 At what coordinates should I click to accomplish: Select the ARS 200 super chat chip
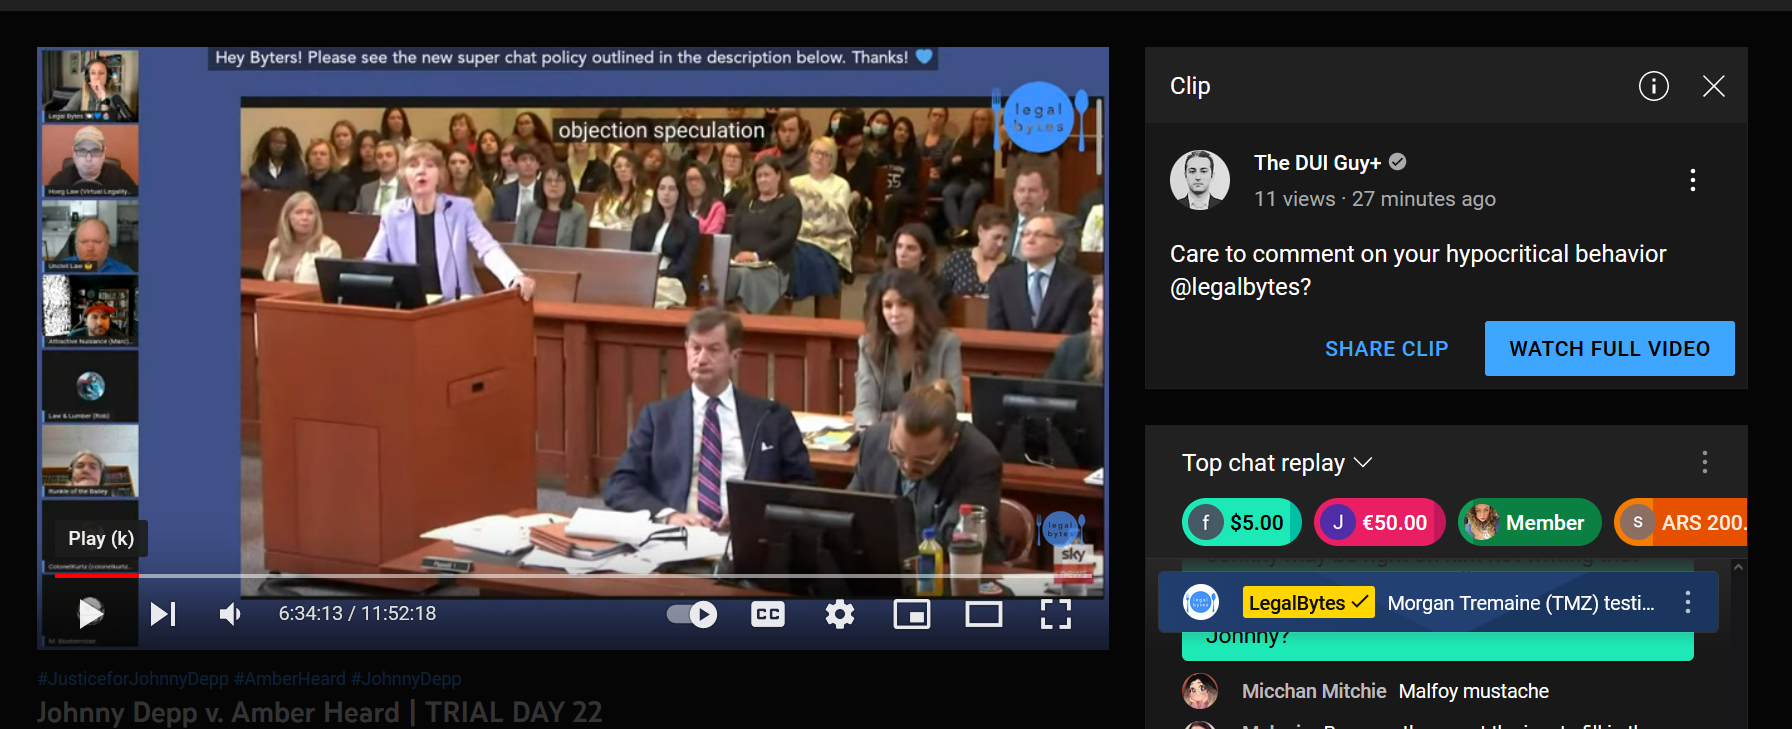[x=1681, y=522]
